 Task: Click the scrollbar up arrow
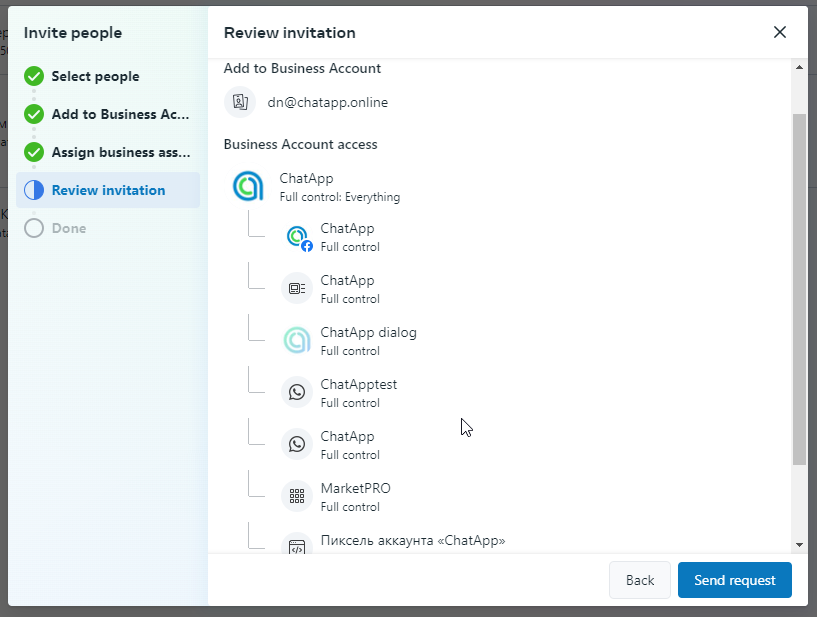[x=799, y=68]
